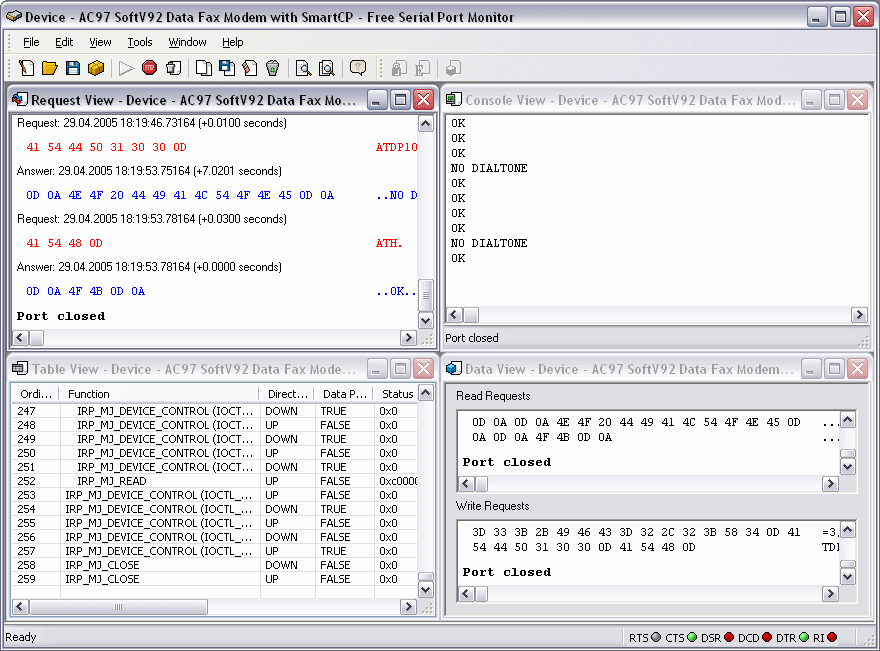Click the DSR red indicator light
This screenshot has height=651, width=880.
tap(729, 637)
